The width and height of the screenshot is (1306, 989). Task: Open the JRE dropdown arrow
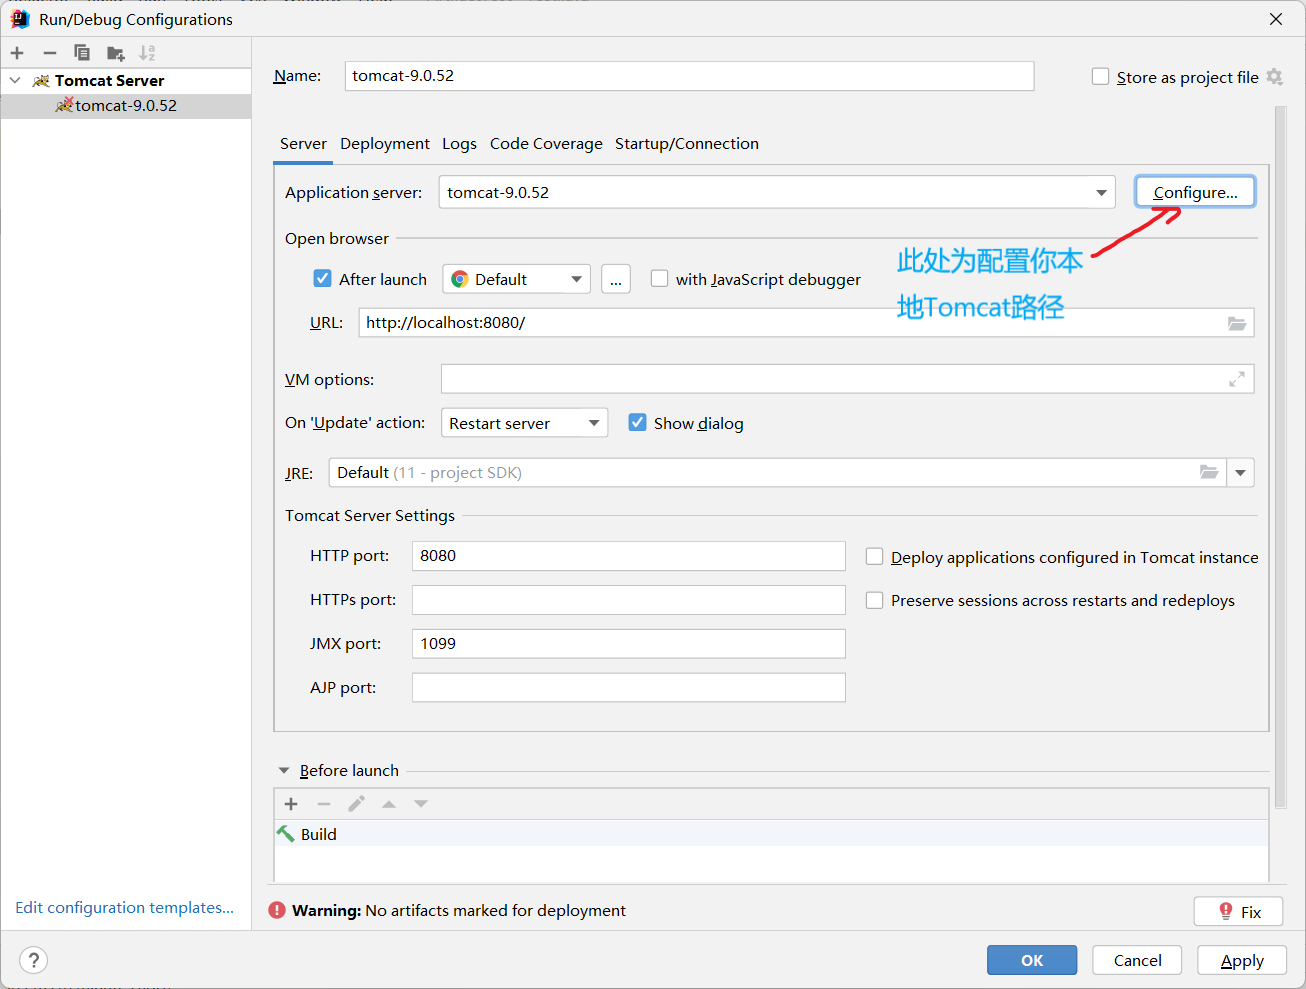click(x=1240, y=472)
